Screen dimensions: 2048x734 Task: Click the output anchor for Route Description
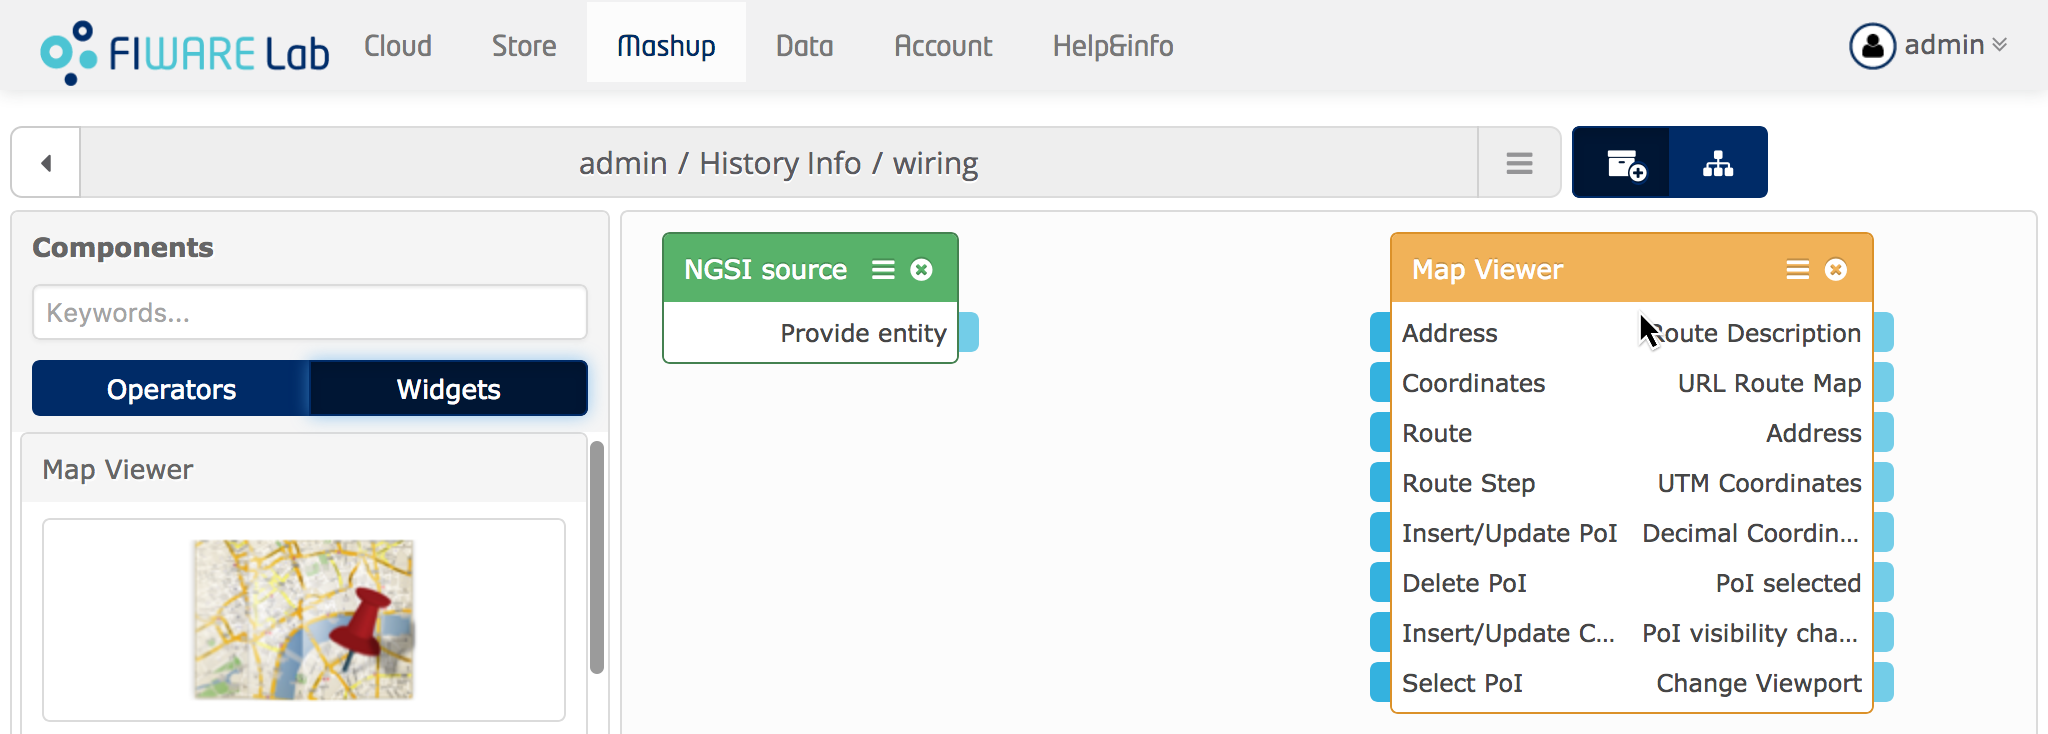[x=1884, y=332]
